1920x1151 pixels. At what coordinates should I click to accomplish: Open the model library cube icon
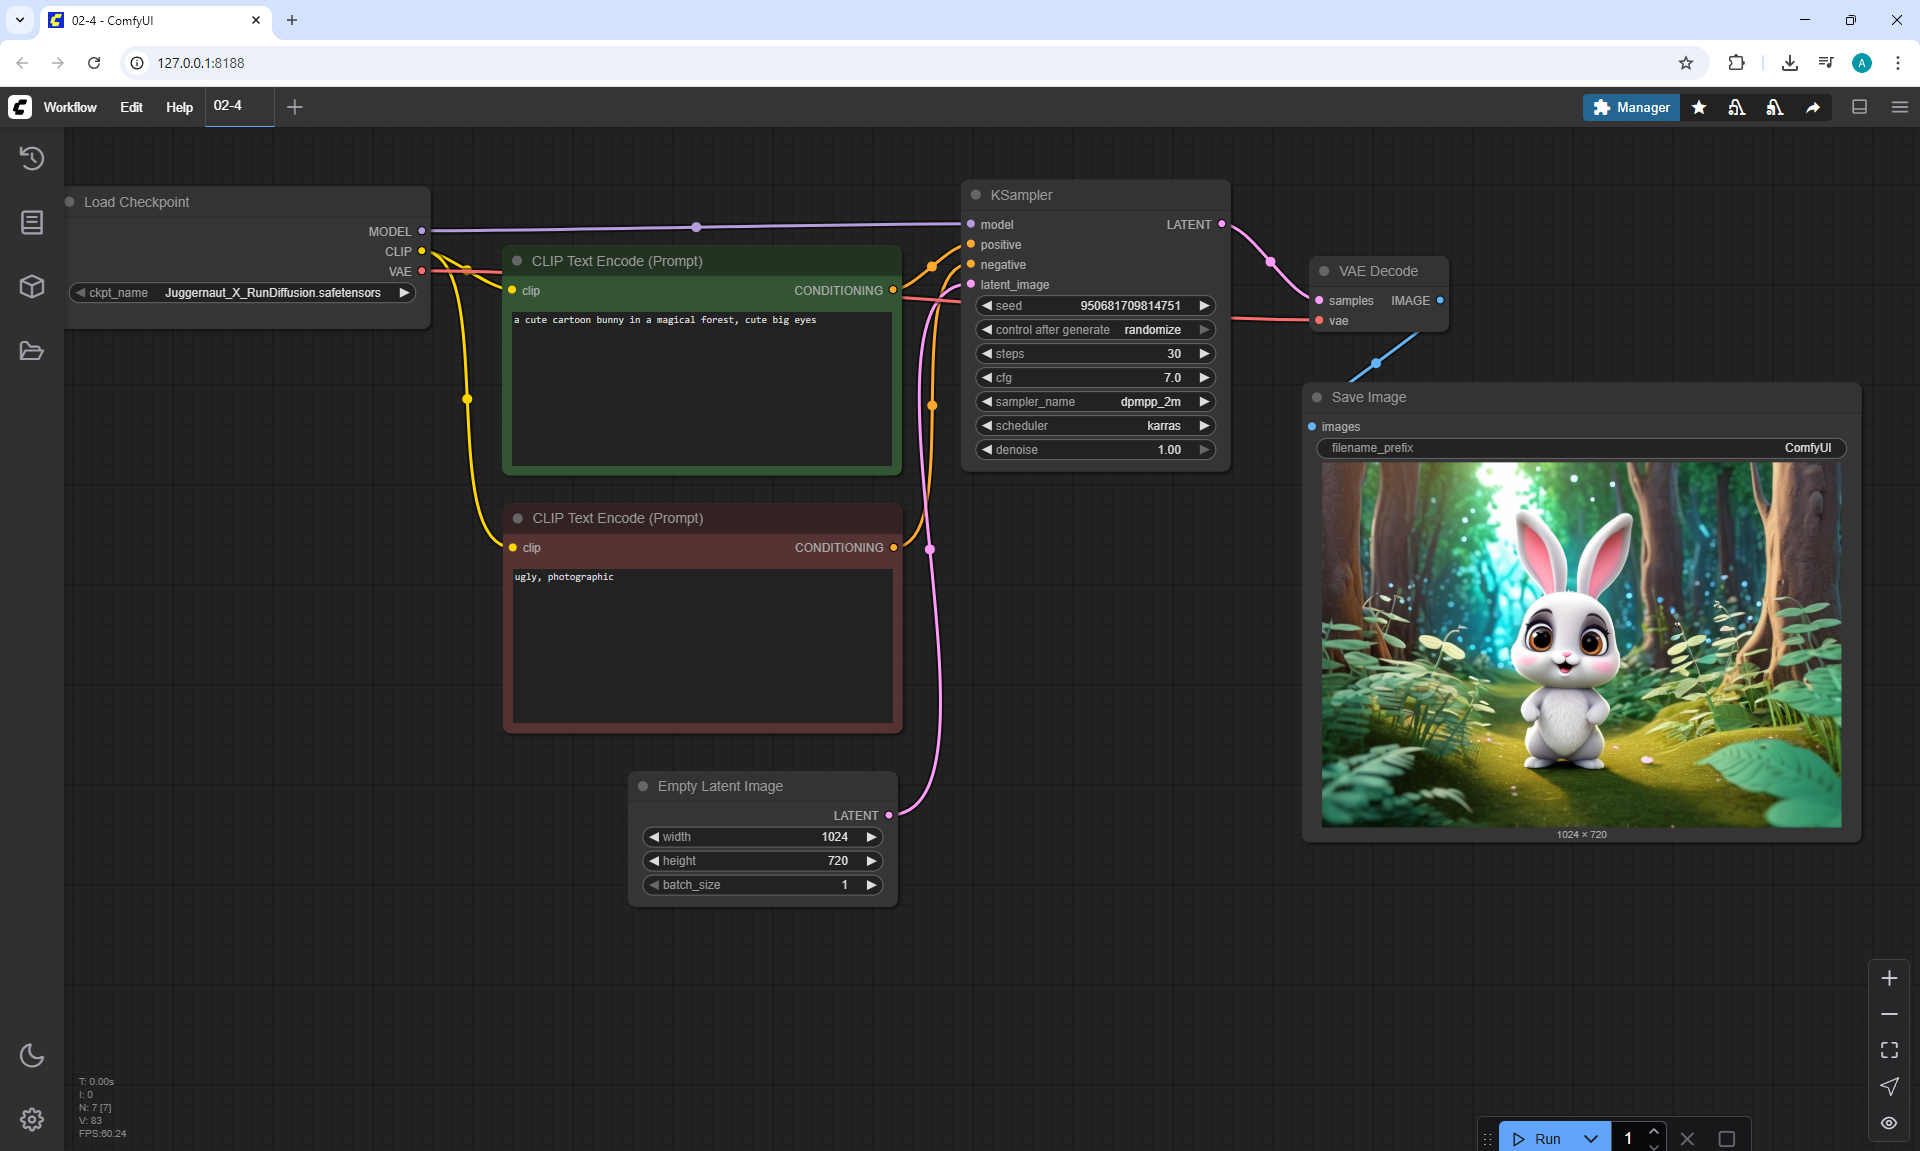tap(32, 287)
